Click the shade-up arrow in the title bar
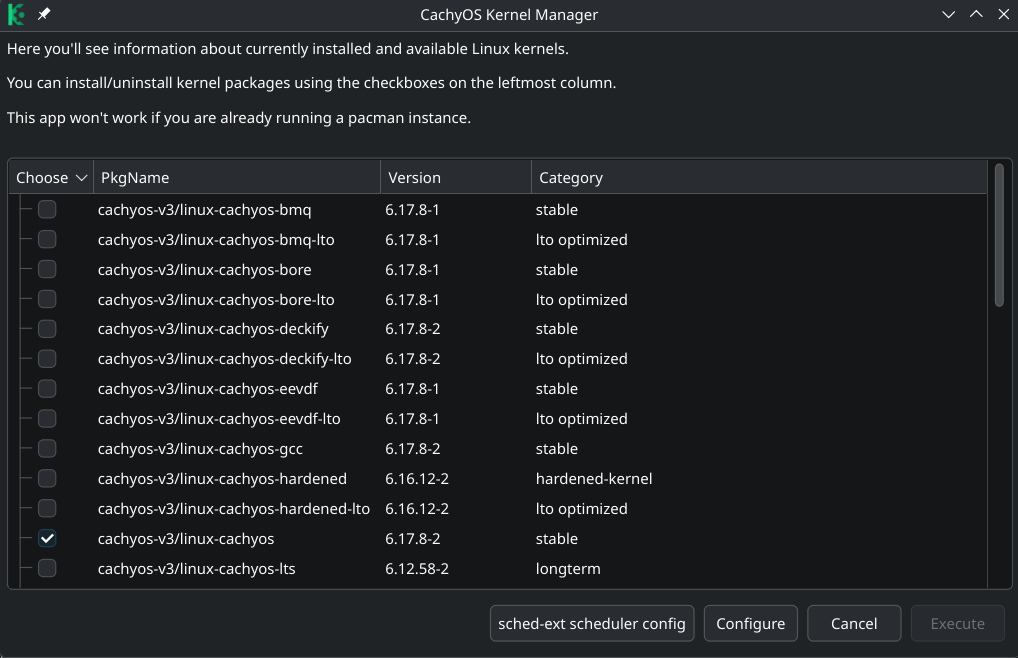 click(x=974, y=14)
